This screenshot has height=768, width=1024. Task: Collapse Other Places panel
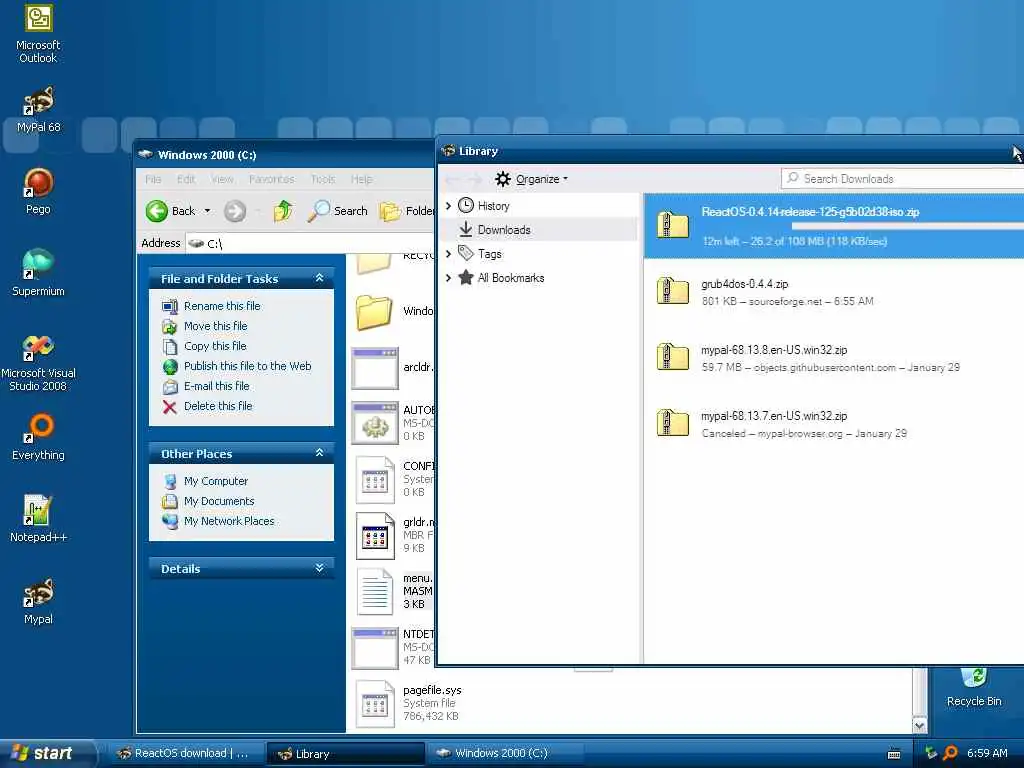[319, 453]
